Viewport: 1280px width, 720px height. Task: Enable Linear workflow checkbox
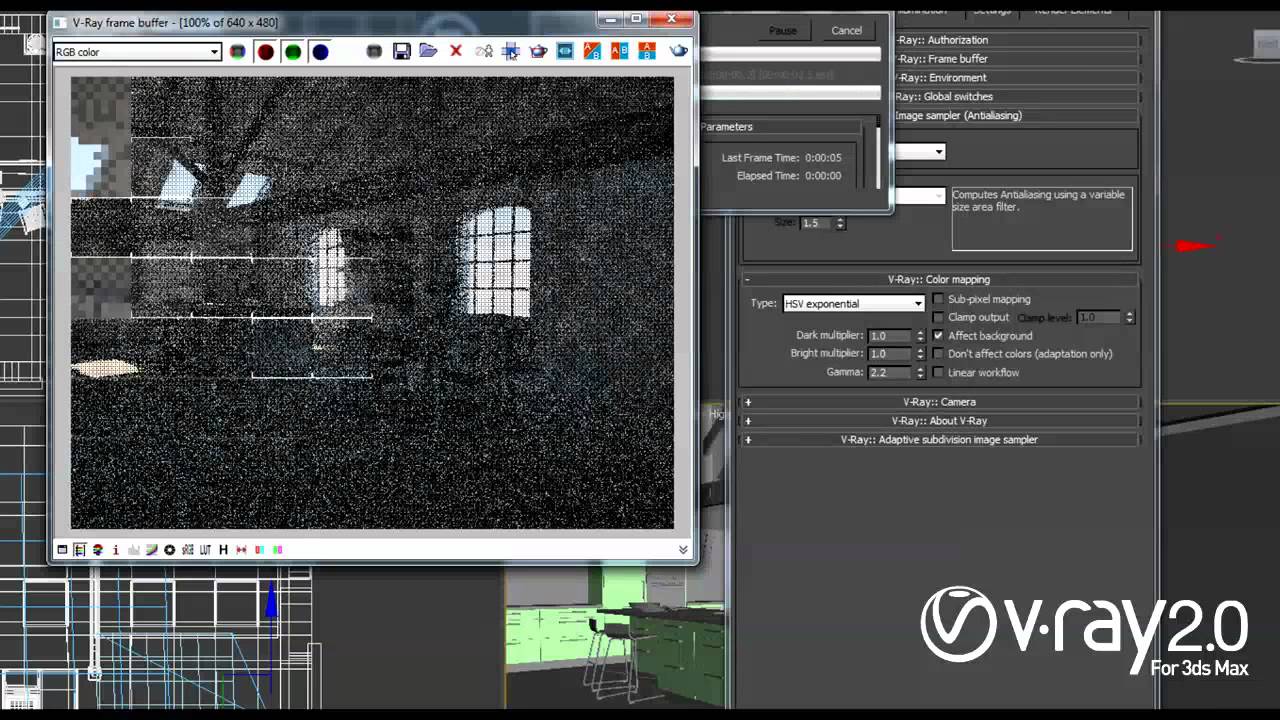[x=938, y=372]
